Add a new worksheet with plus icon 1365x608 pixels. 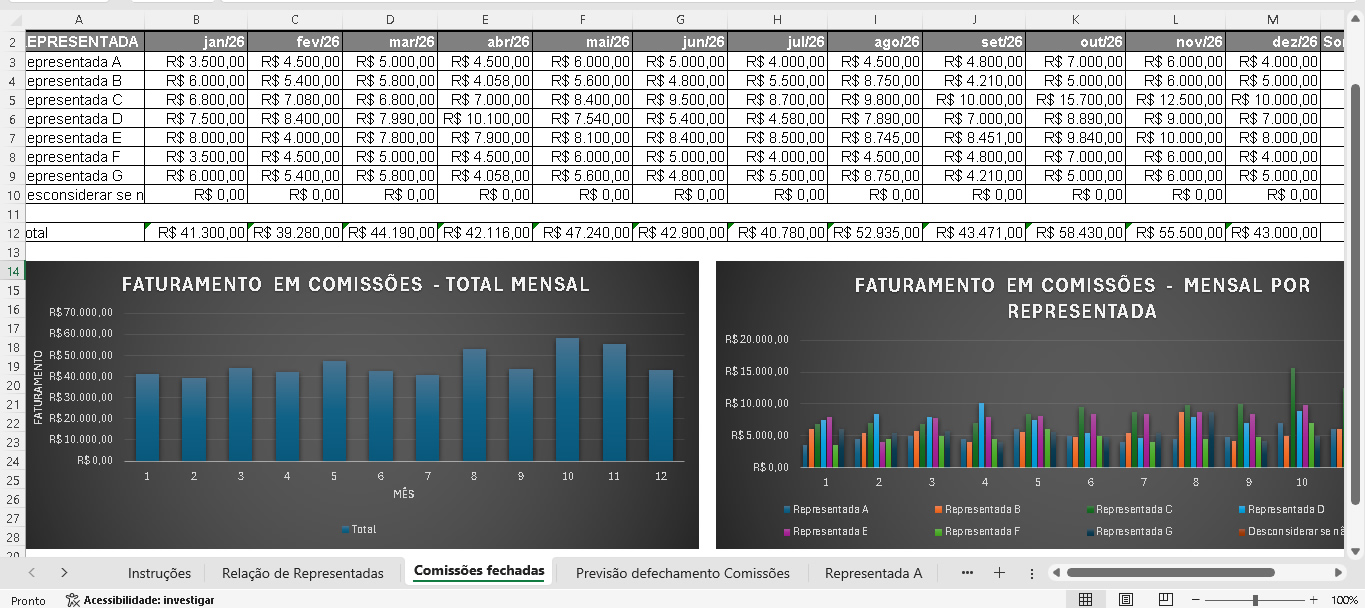point(999,573)
